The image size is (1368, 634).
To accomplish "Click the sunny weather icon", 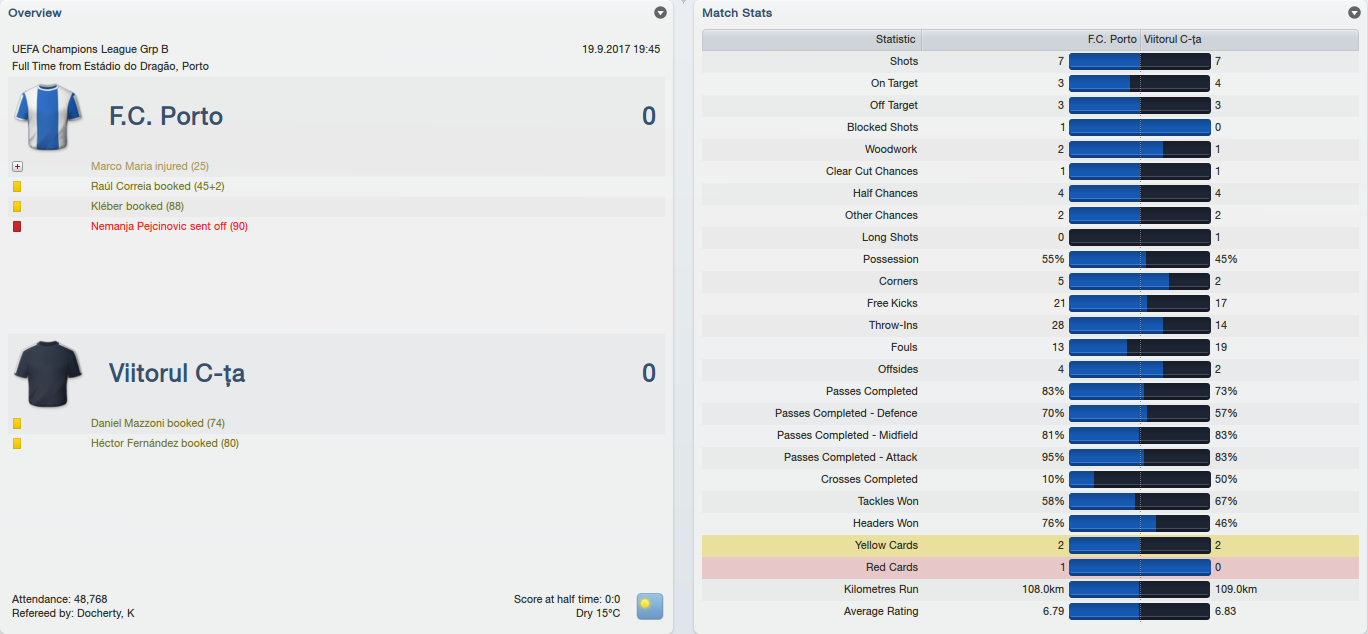I will [x=650, y=606].
